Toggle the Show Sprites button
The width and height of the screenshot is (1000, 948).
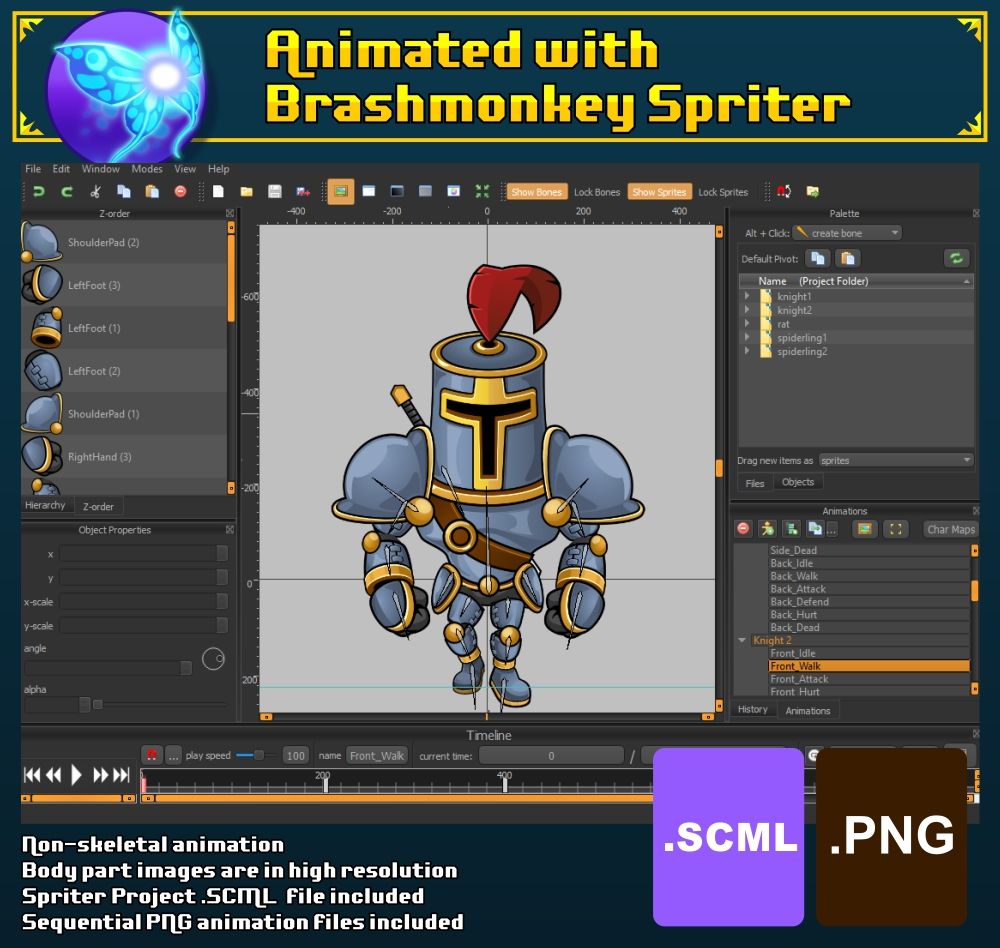click(x=659, y=192)
